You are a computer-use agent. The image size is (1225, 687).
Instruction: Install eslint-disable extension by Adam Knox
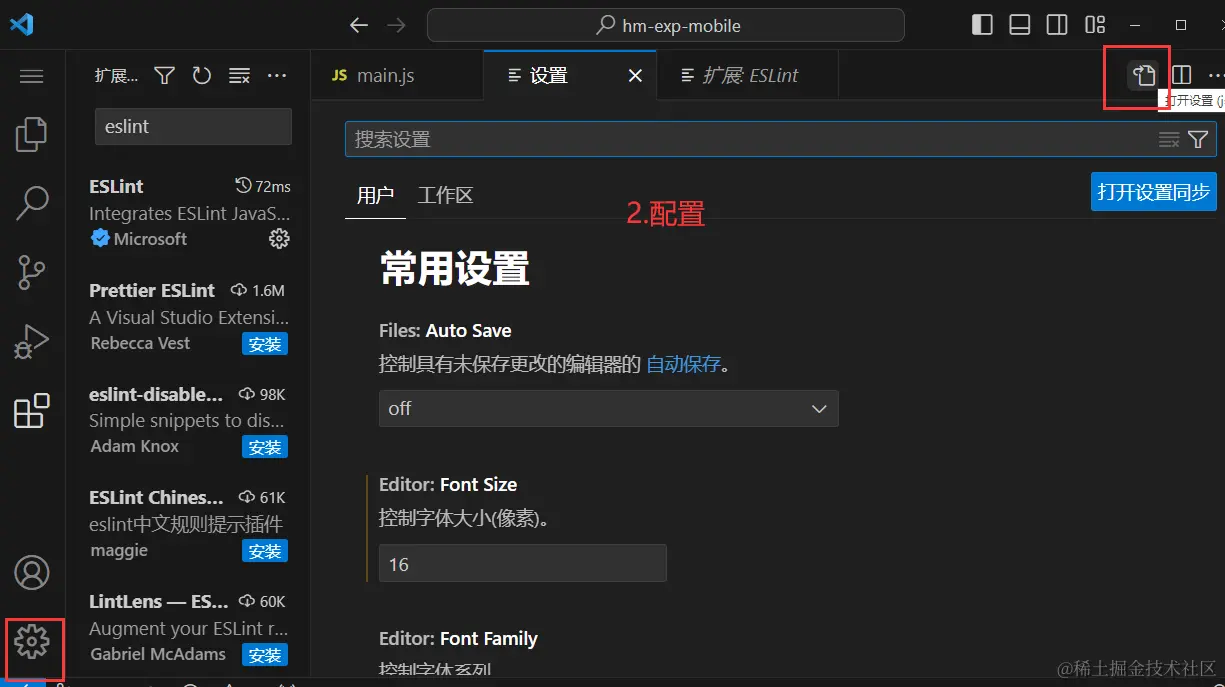pos(265,447)
